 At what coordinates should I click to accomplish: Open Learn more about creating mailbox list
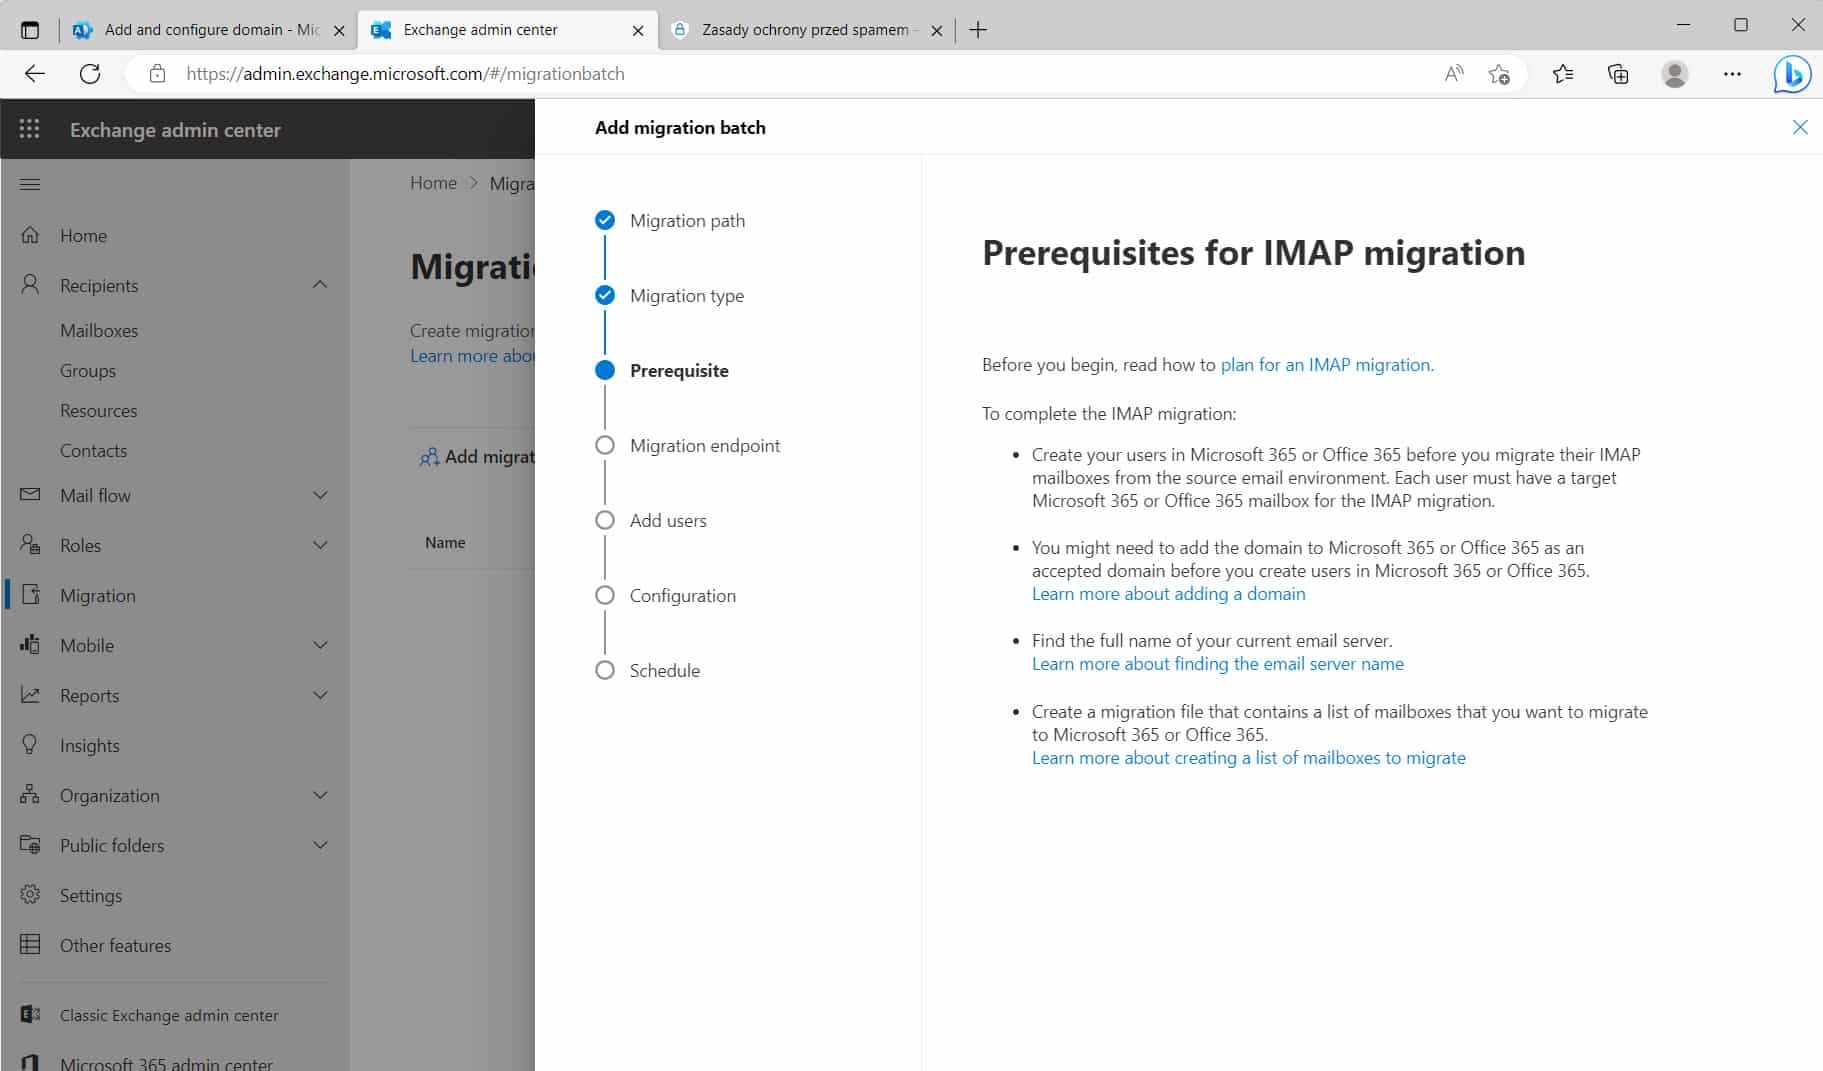point(1249,758)
